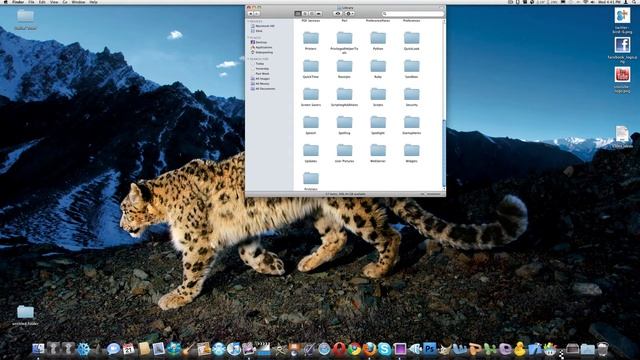
Task: Select the Security folder icon
Action: (x=411, y=95)
